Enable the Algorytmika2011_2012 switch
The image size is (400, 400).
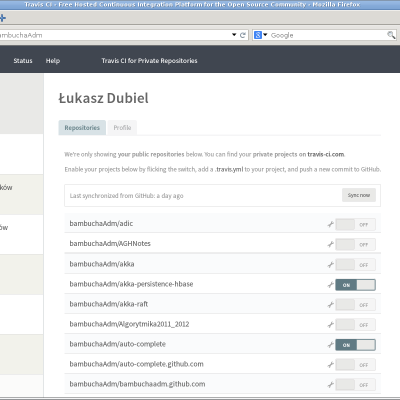(355, 325)
